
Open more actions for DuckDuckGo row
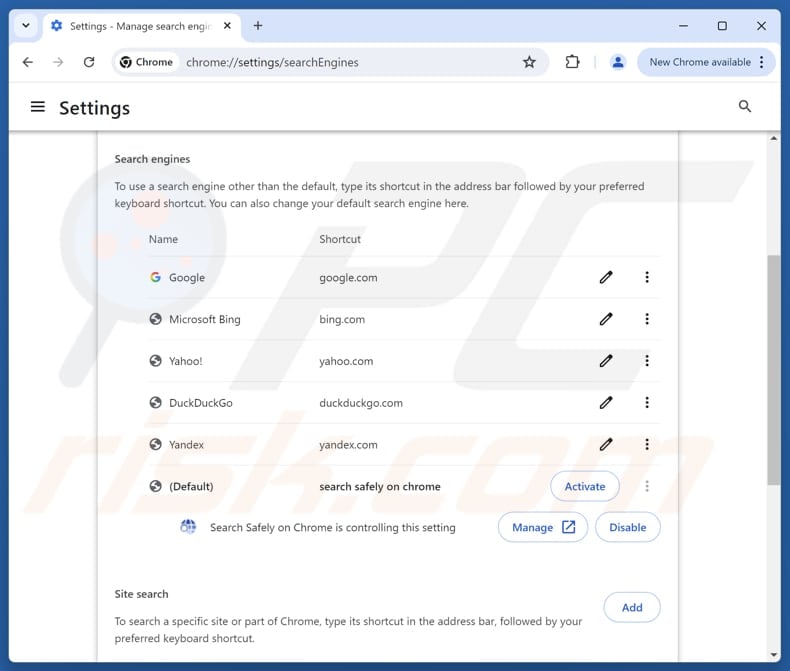647,402
